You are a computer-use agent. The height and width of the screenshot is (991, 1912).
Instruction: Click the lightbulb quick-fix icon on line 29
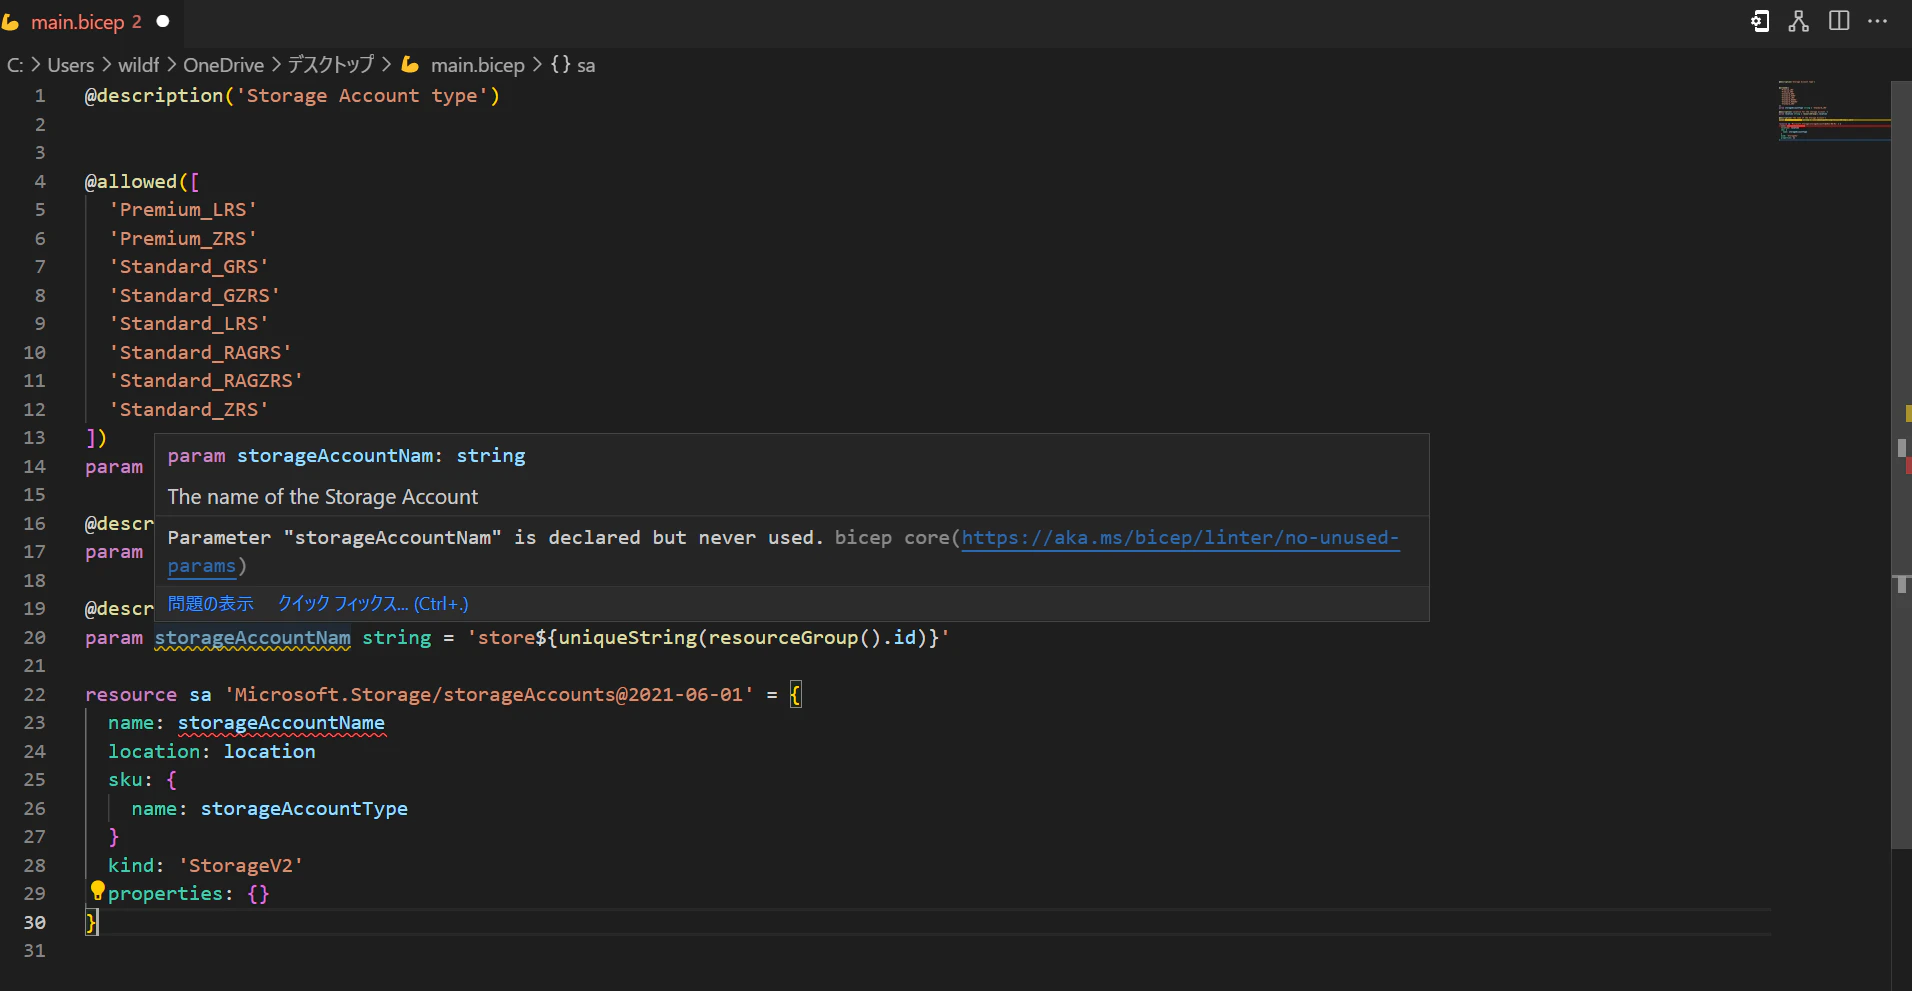[x=97, y=889]
